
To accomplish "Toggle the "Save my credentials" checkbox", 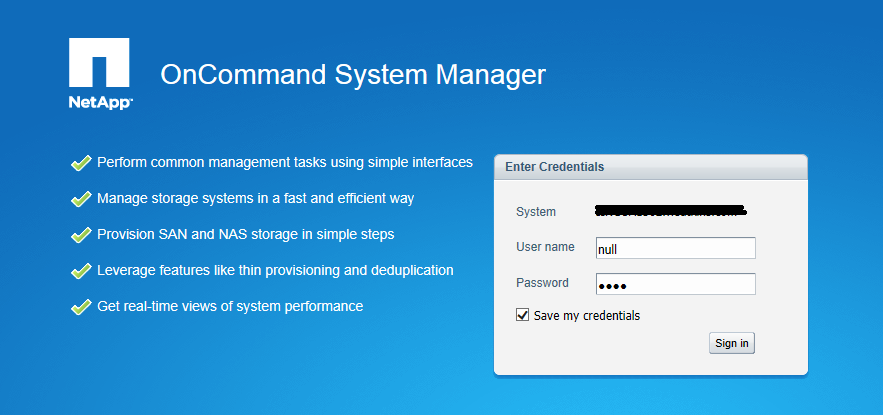I will (522, 315).
